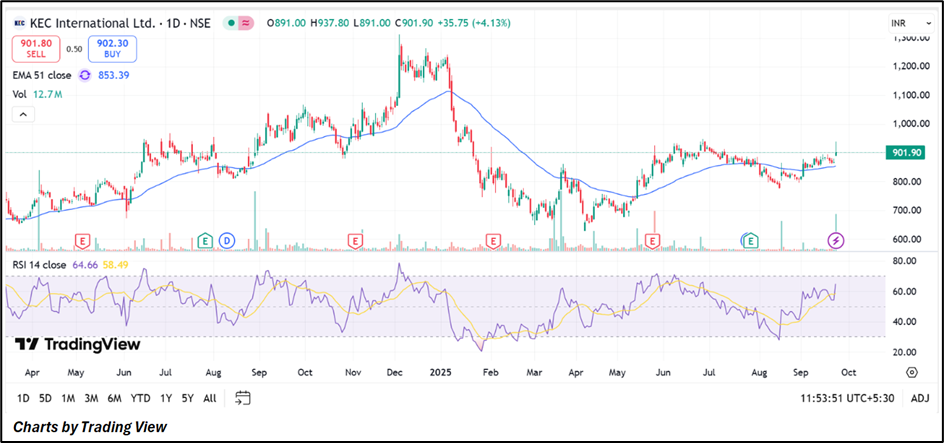Click the volume value 12.7M
944x443 pixels.
pyautogui.click(x=48, y=94)
